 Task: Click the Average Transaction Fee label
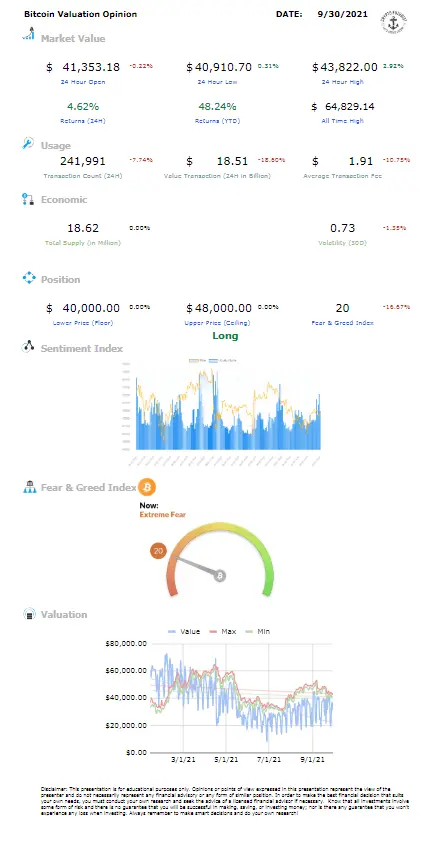[343, 176]
